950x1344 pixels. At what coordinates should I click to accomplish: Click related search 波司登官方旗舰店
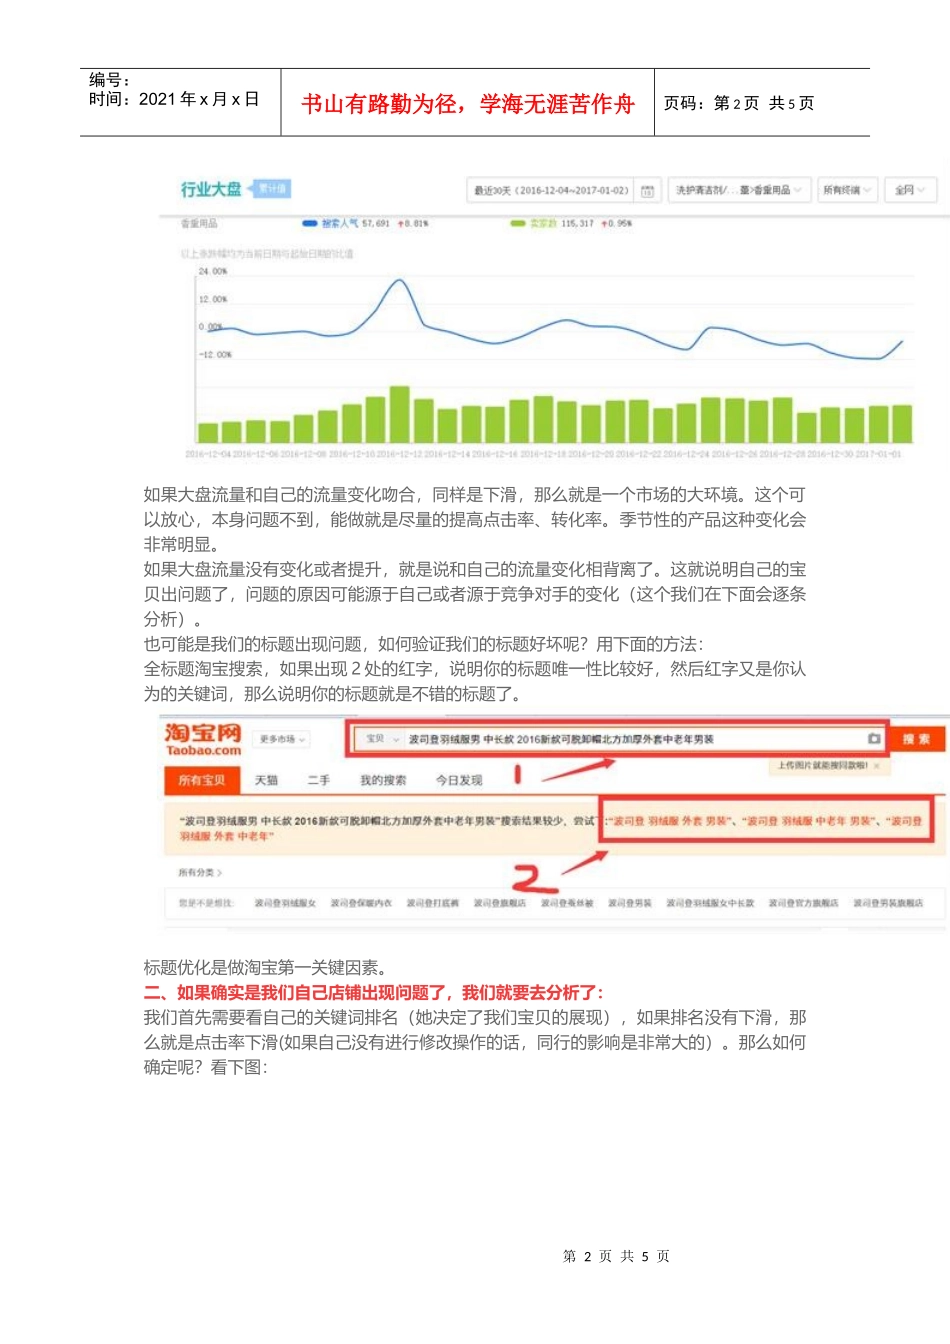pyautogui.click(x=803, y=903)
